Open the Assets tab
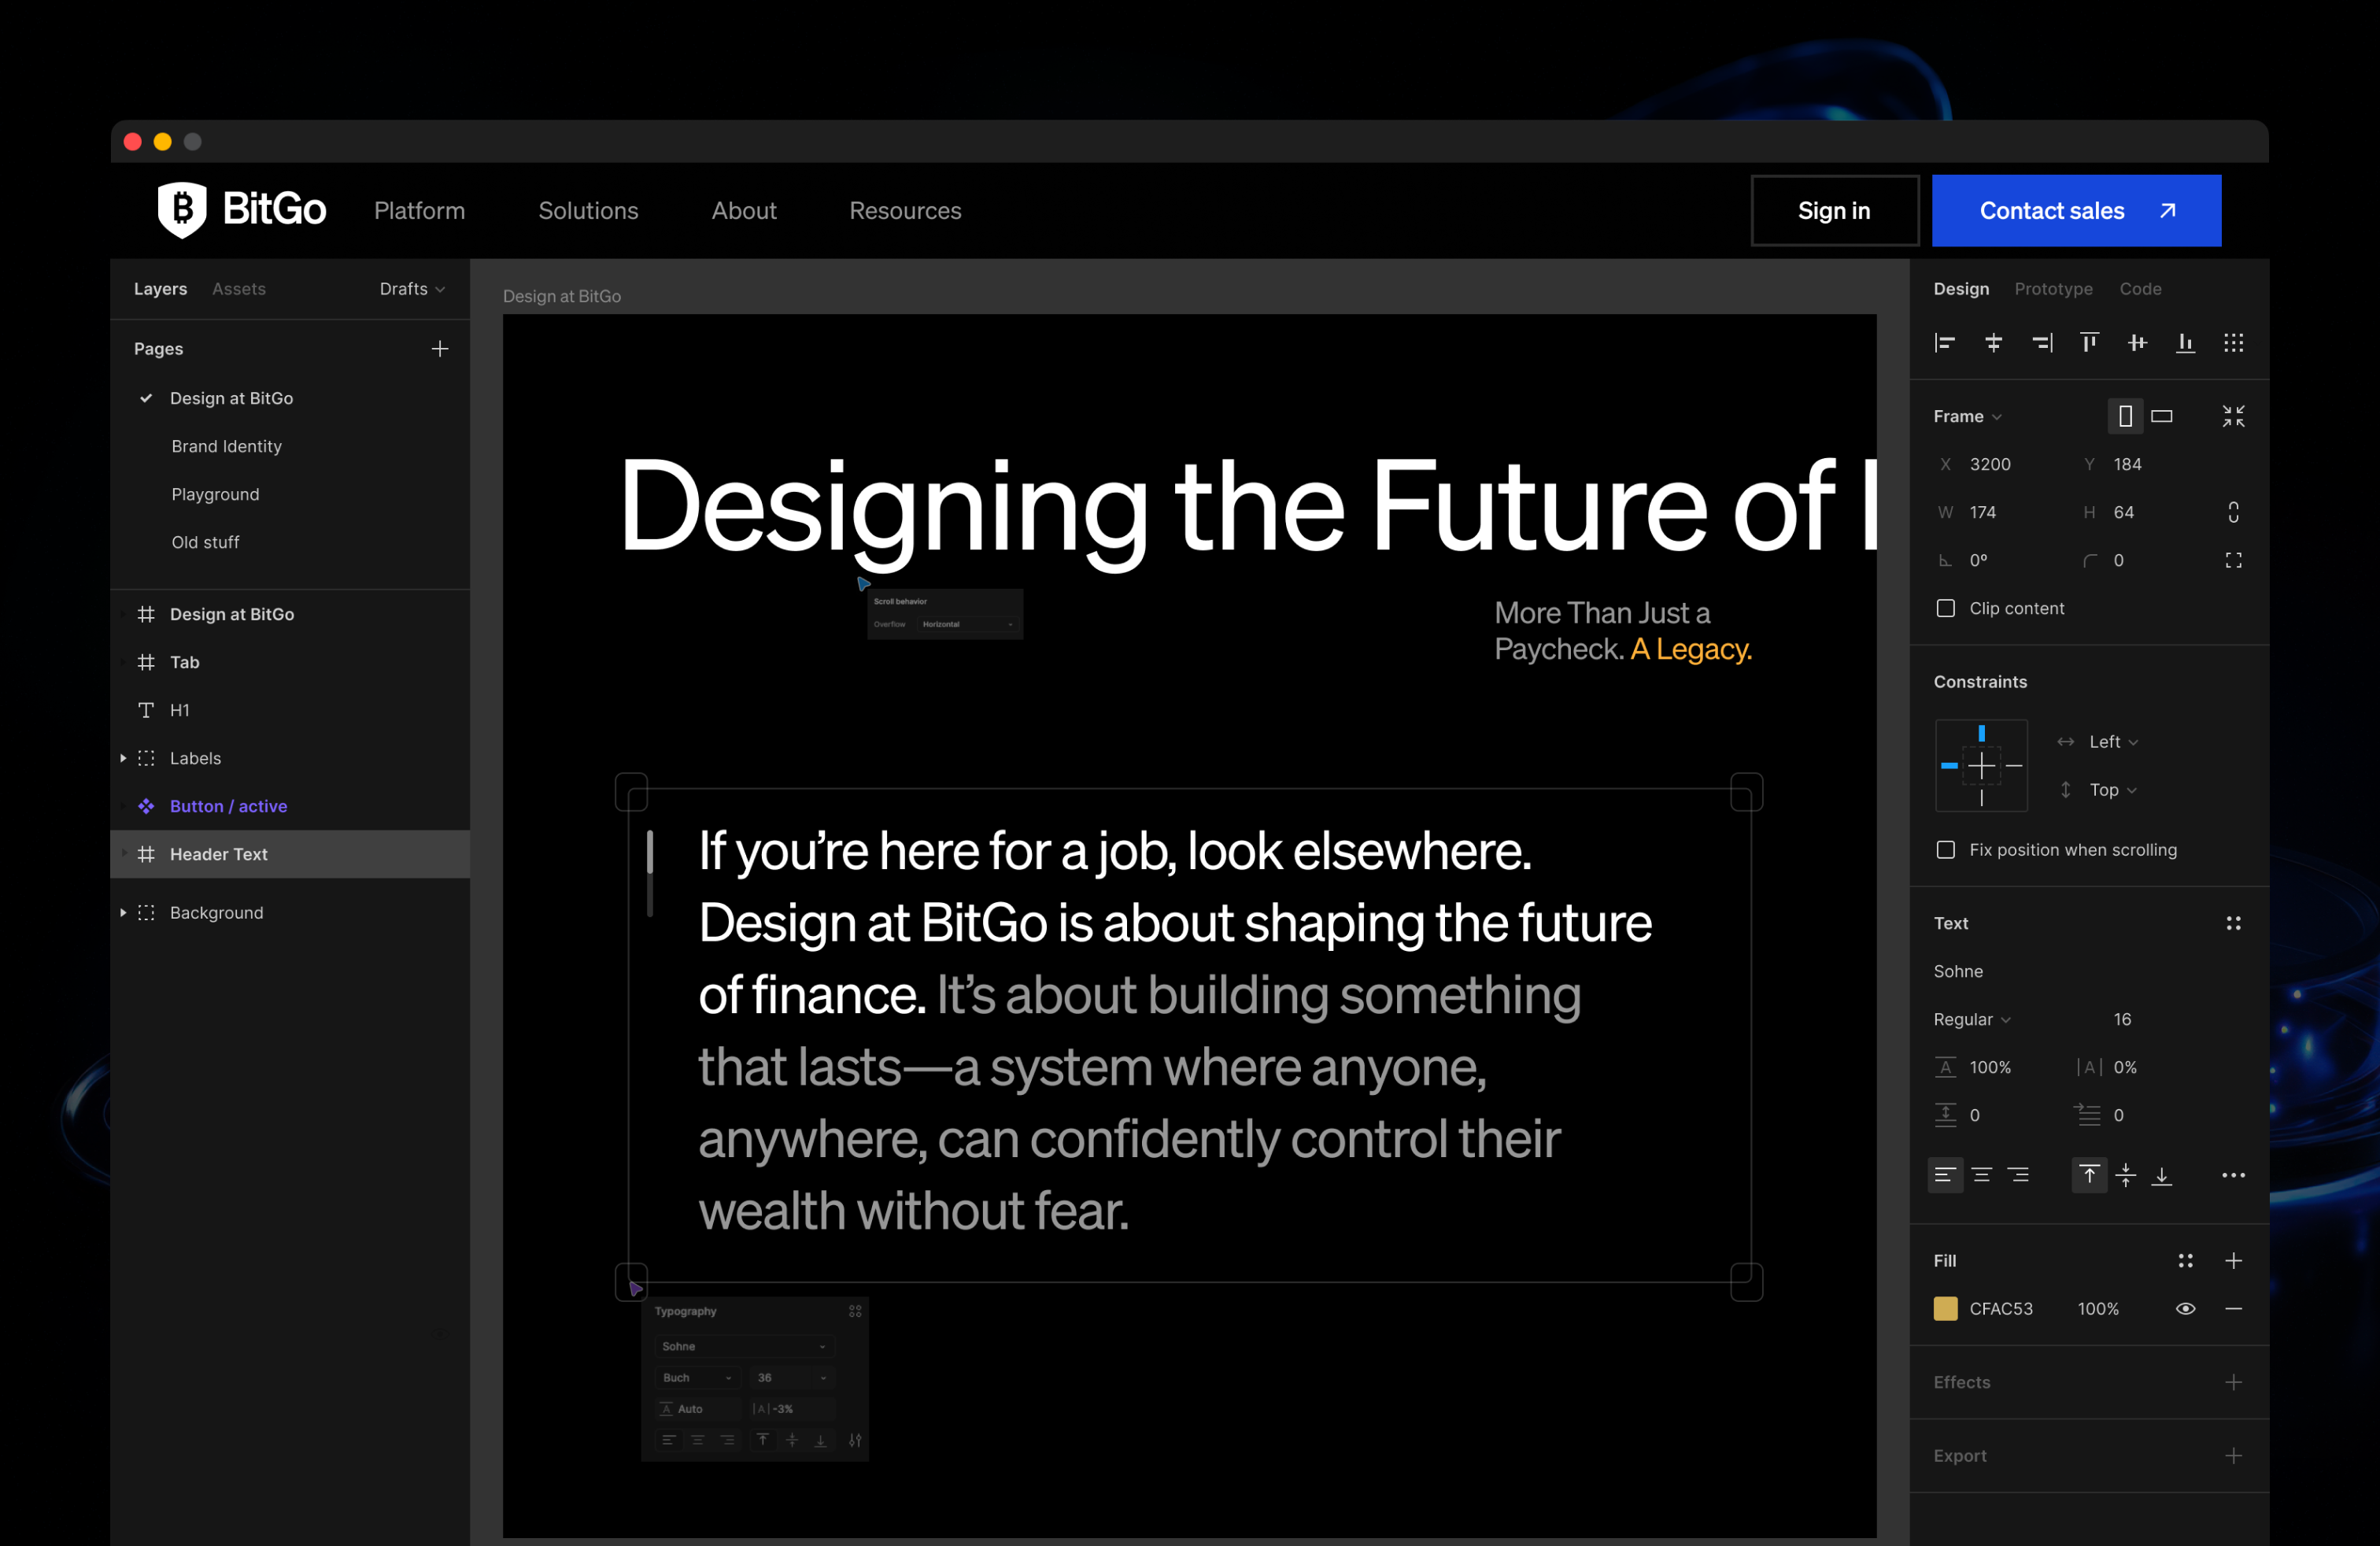The height and width of the screenshot is (1546, 2380). (238, 288)
